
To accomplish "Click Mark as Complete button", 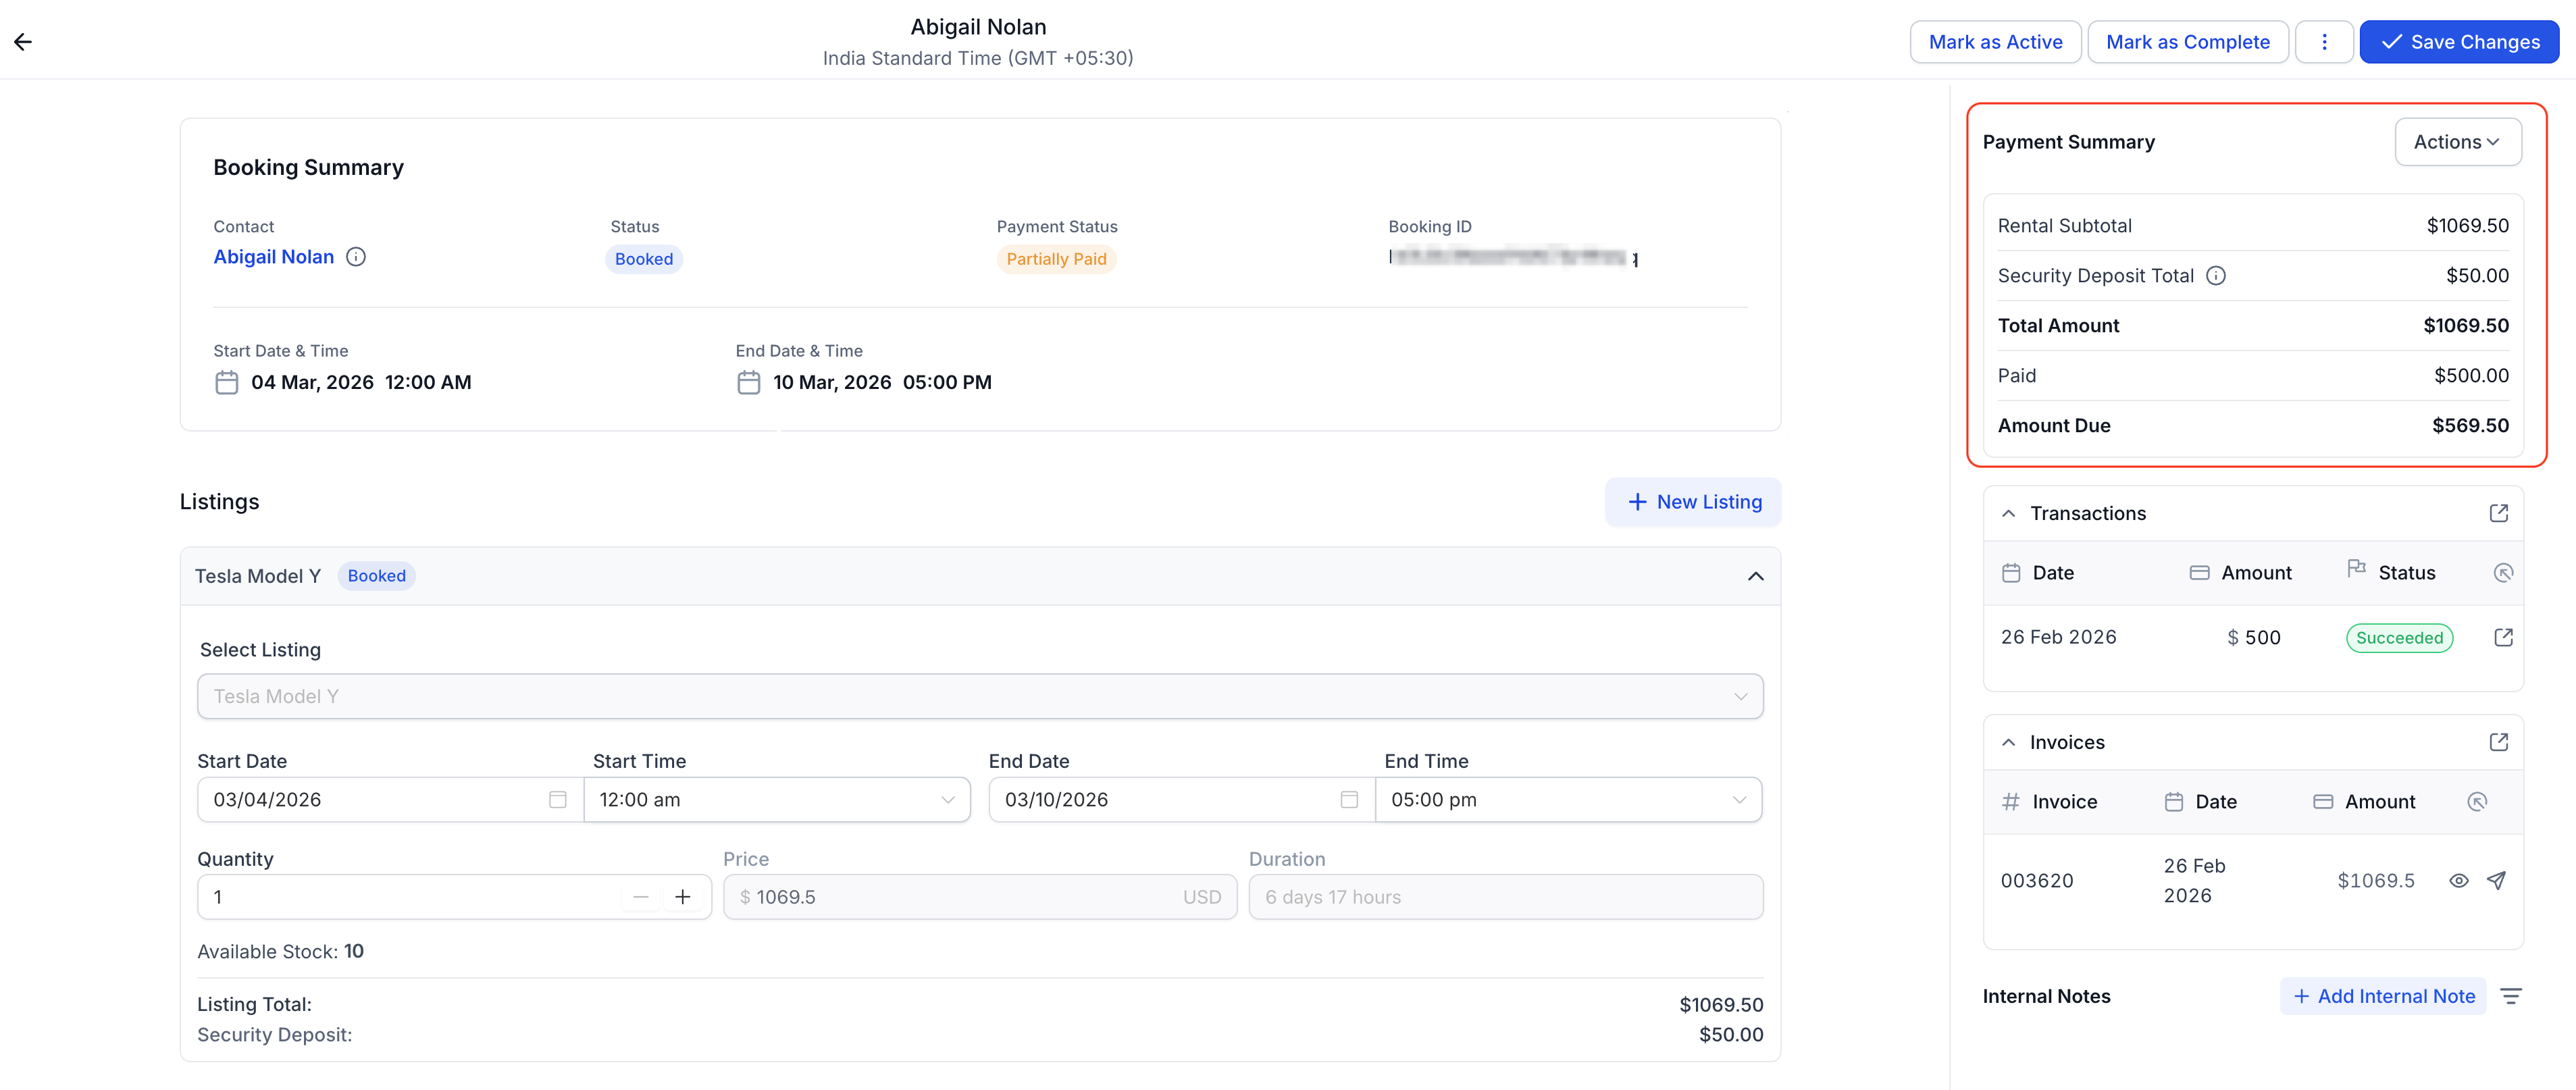I will tap(2187, 42).
